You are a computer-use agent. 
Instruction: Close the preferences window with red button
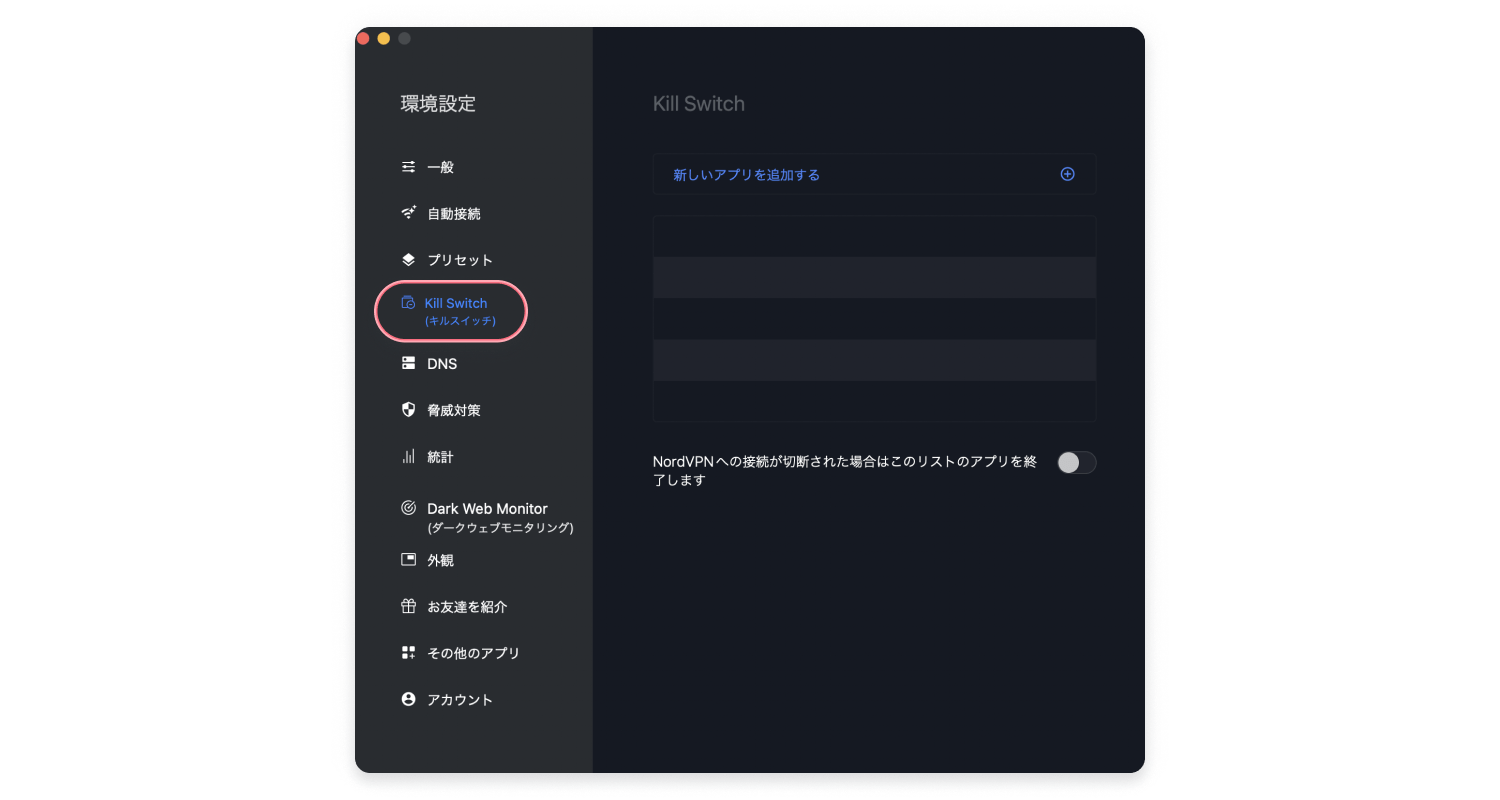(363, 38)
